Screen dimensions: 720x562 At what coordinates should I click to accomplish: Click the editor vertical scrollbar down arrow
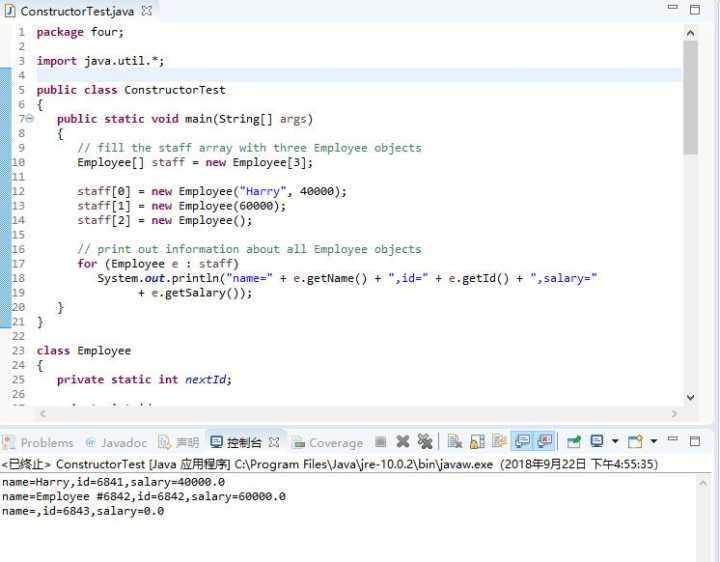[x=690, y=397]
